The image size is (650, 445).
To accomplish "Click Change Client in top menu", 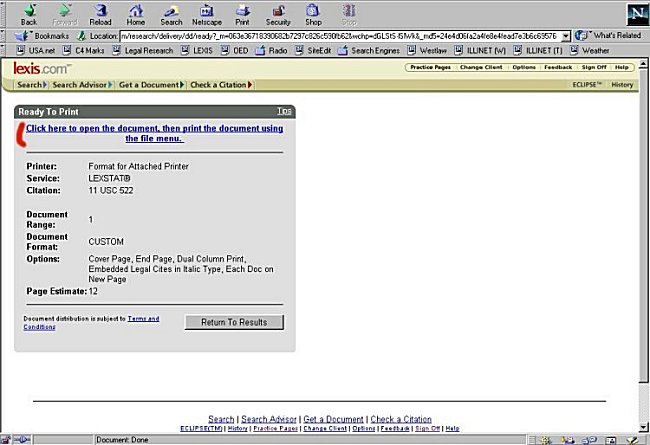I will 481,67.
